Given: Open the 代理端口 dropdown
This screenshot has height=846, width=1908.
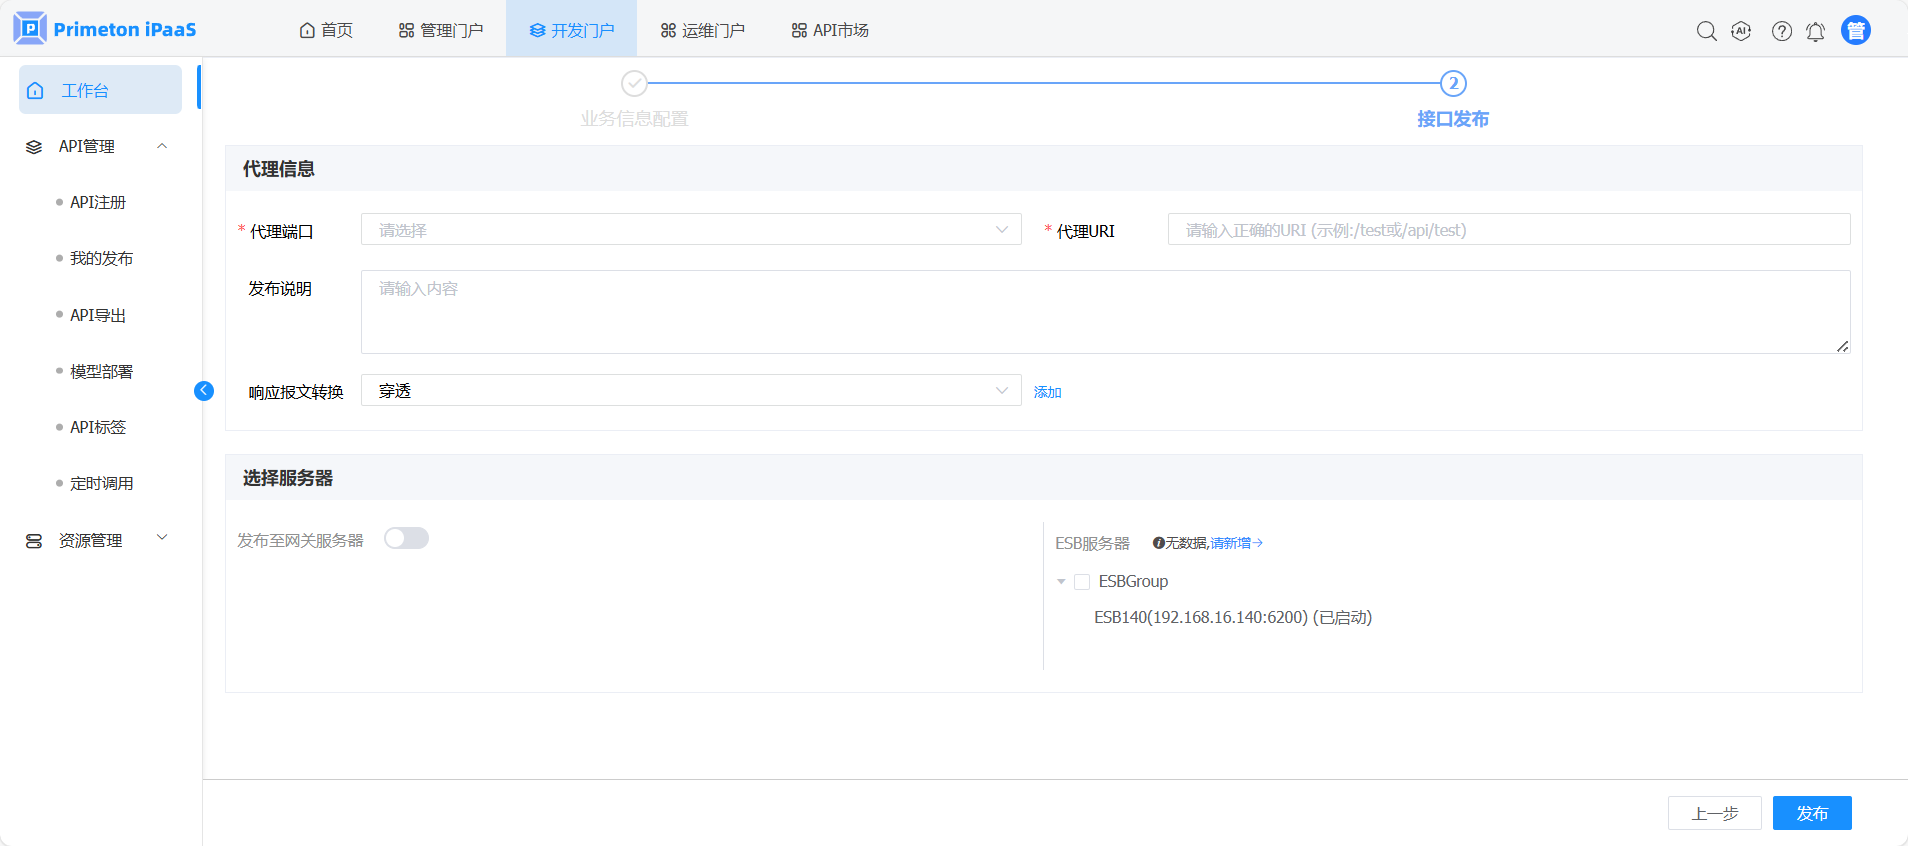Looking at the screenshot, I should [690, 230].
